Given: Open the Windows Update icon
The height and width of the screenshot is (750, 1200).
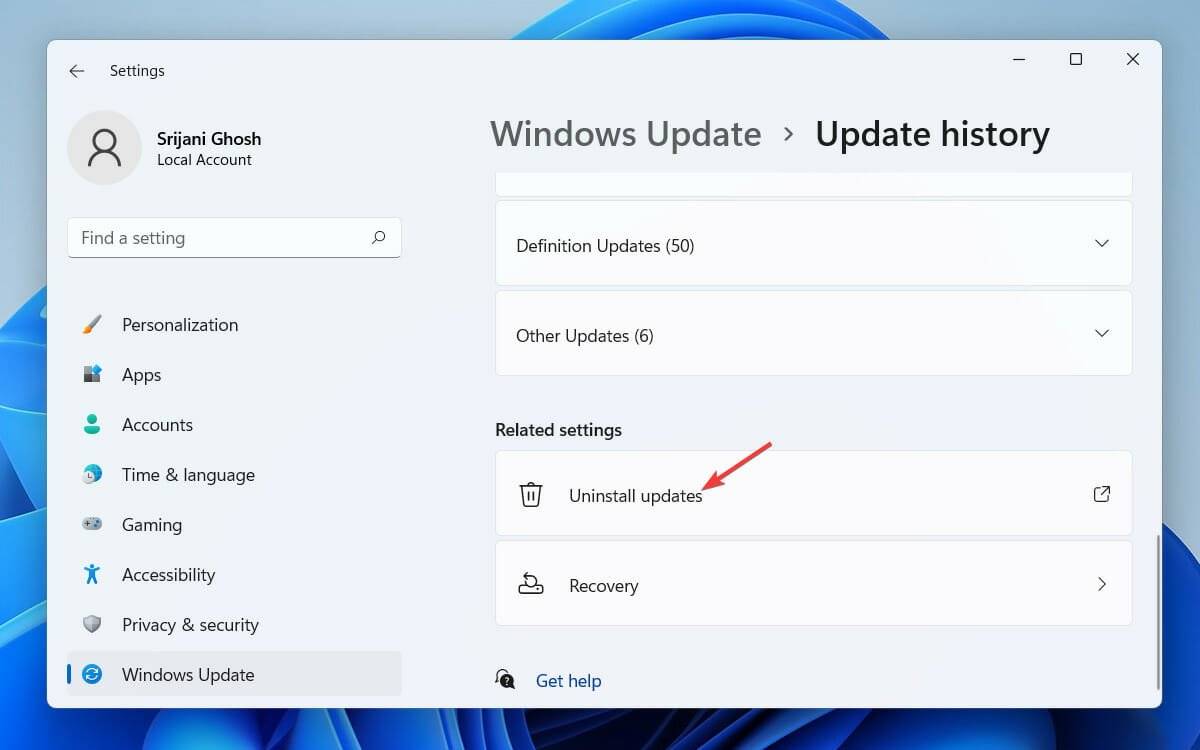Looking at the screenshot, I should [x=93, y=674].
